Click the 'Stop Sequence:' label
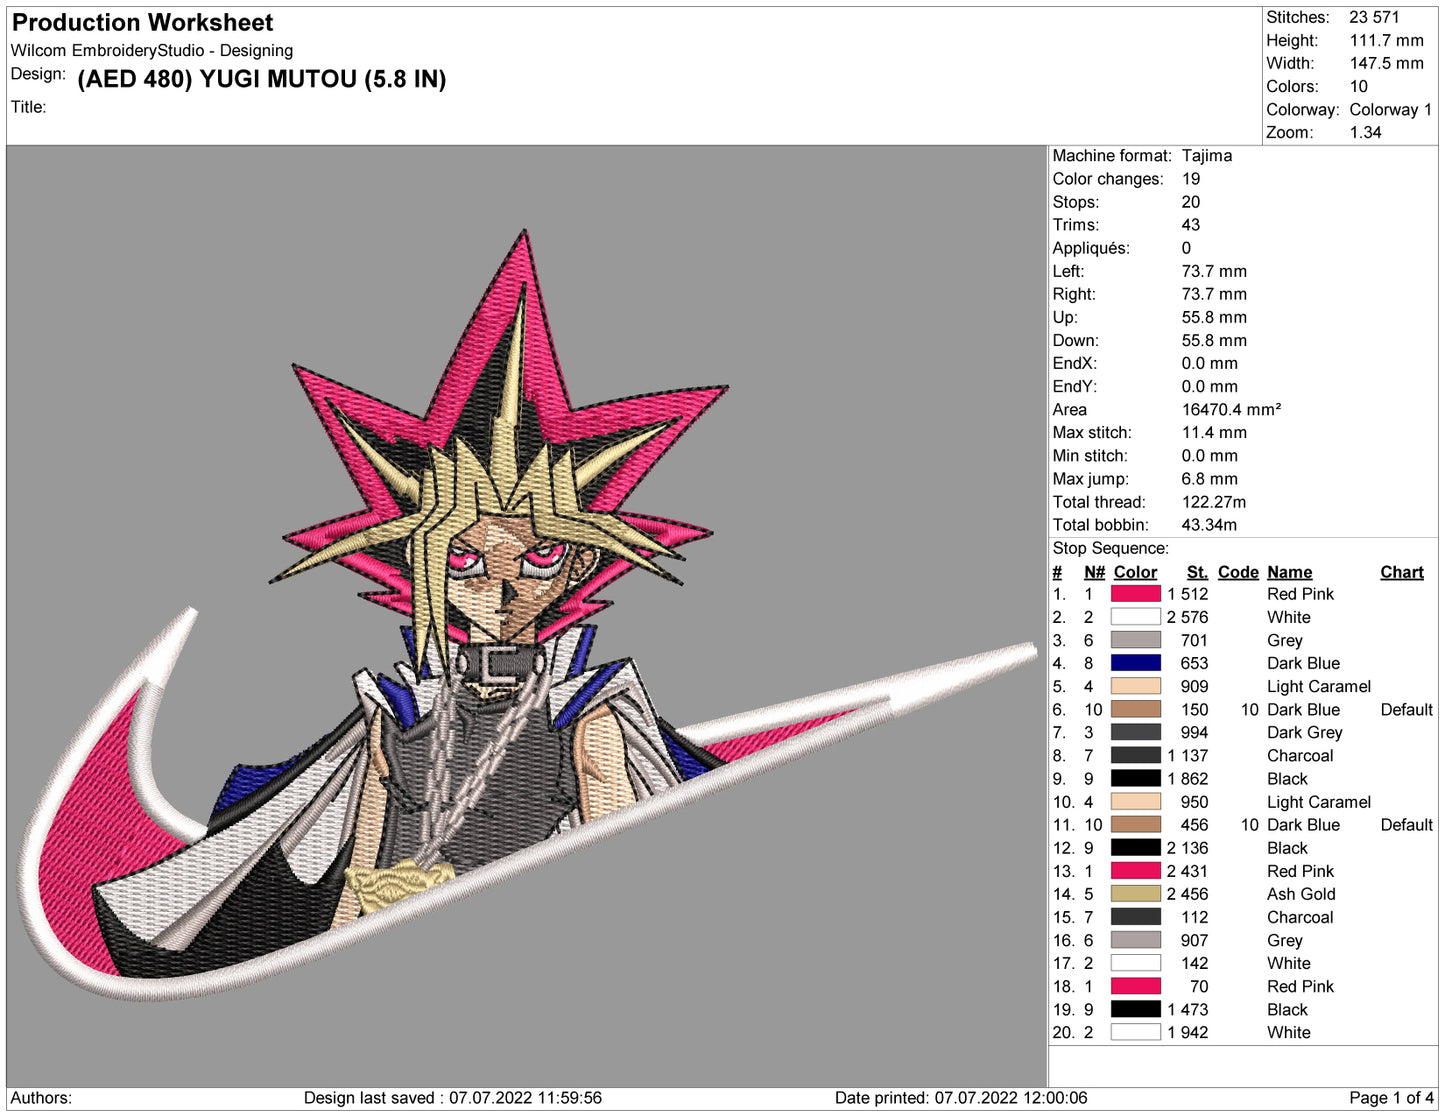 [1110, 548]
